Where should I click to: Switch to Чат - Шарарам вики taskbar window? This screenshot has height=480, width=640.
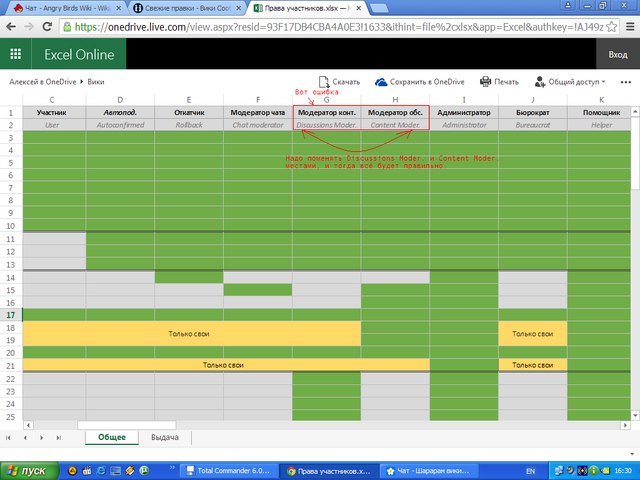(x=429, y=471)
